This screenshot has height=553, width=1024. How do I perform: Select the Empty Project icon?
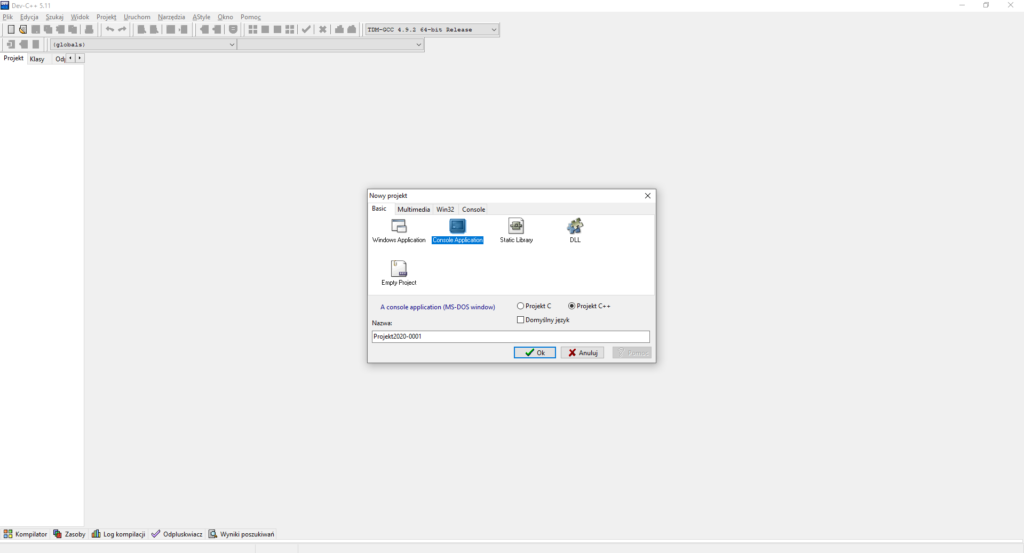[x=398, y=269]
